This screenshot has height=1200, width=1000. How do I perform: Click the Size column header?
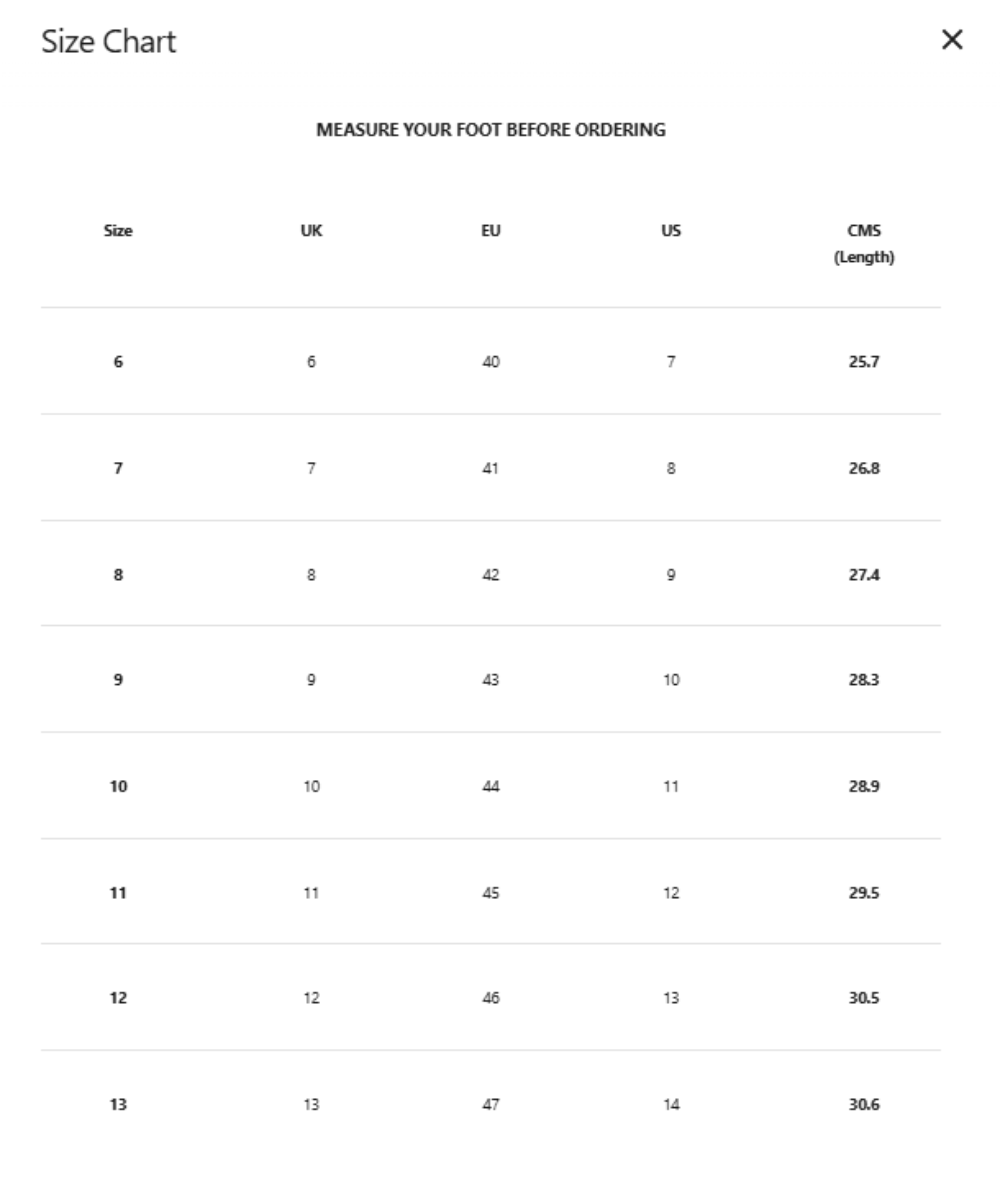pos(118,231)
